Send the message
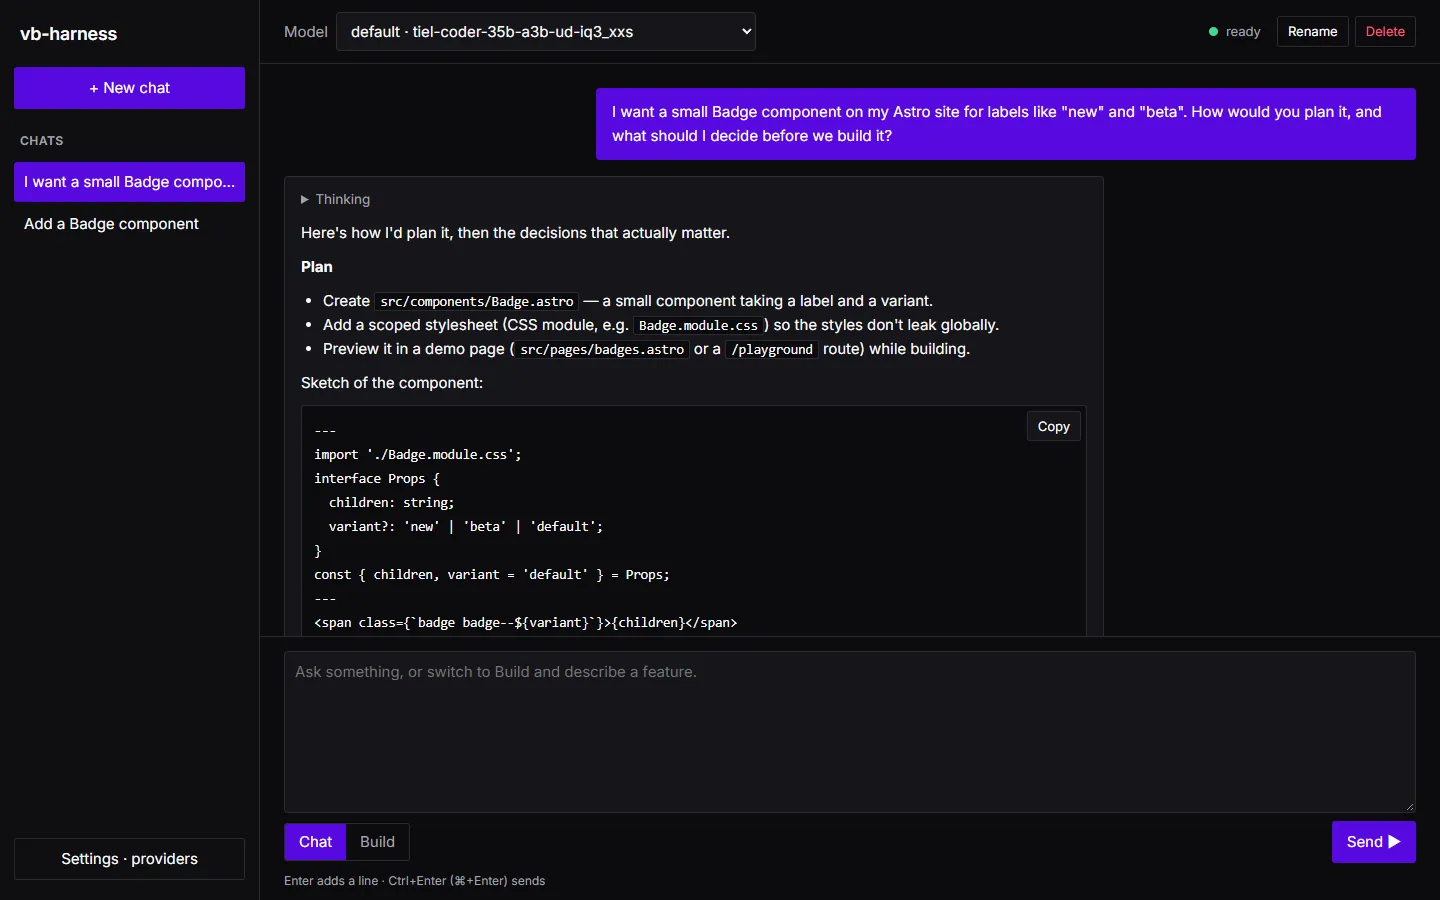 pyautogui.click(x=1373, y=842)
